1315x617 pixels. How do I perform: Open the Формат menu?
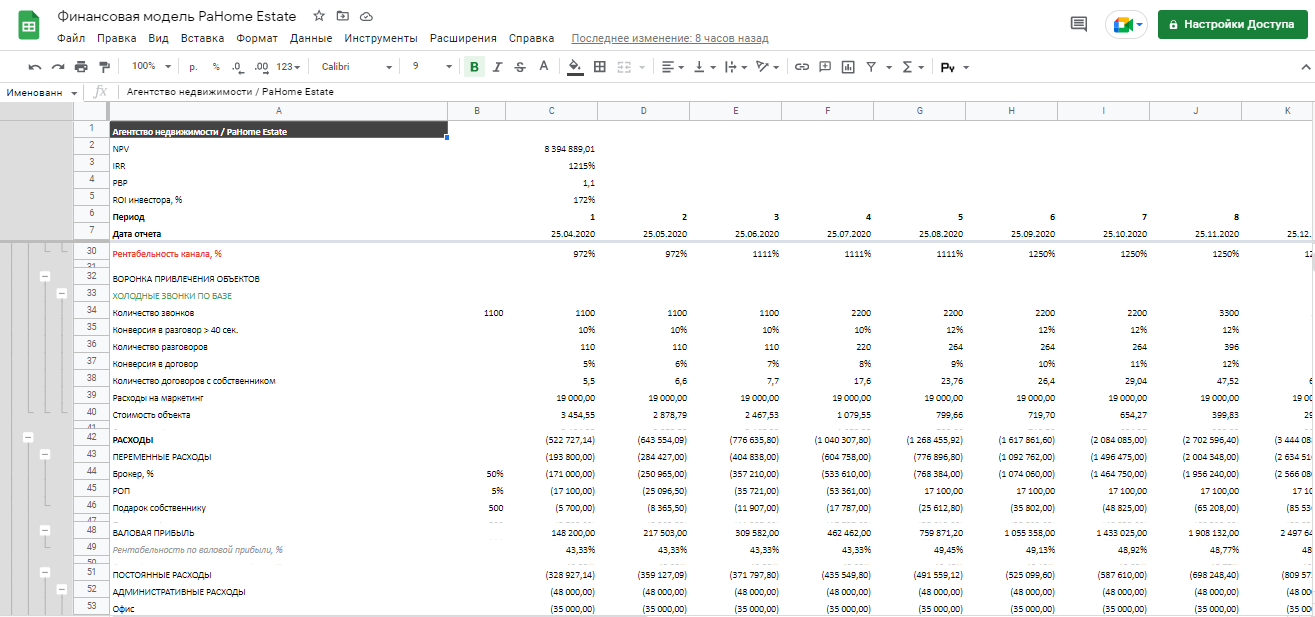(x=257, y=38)
